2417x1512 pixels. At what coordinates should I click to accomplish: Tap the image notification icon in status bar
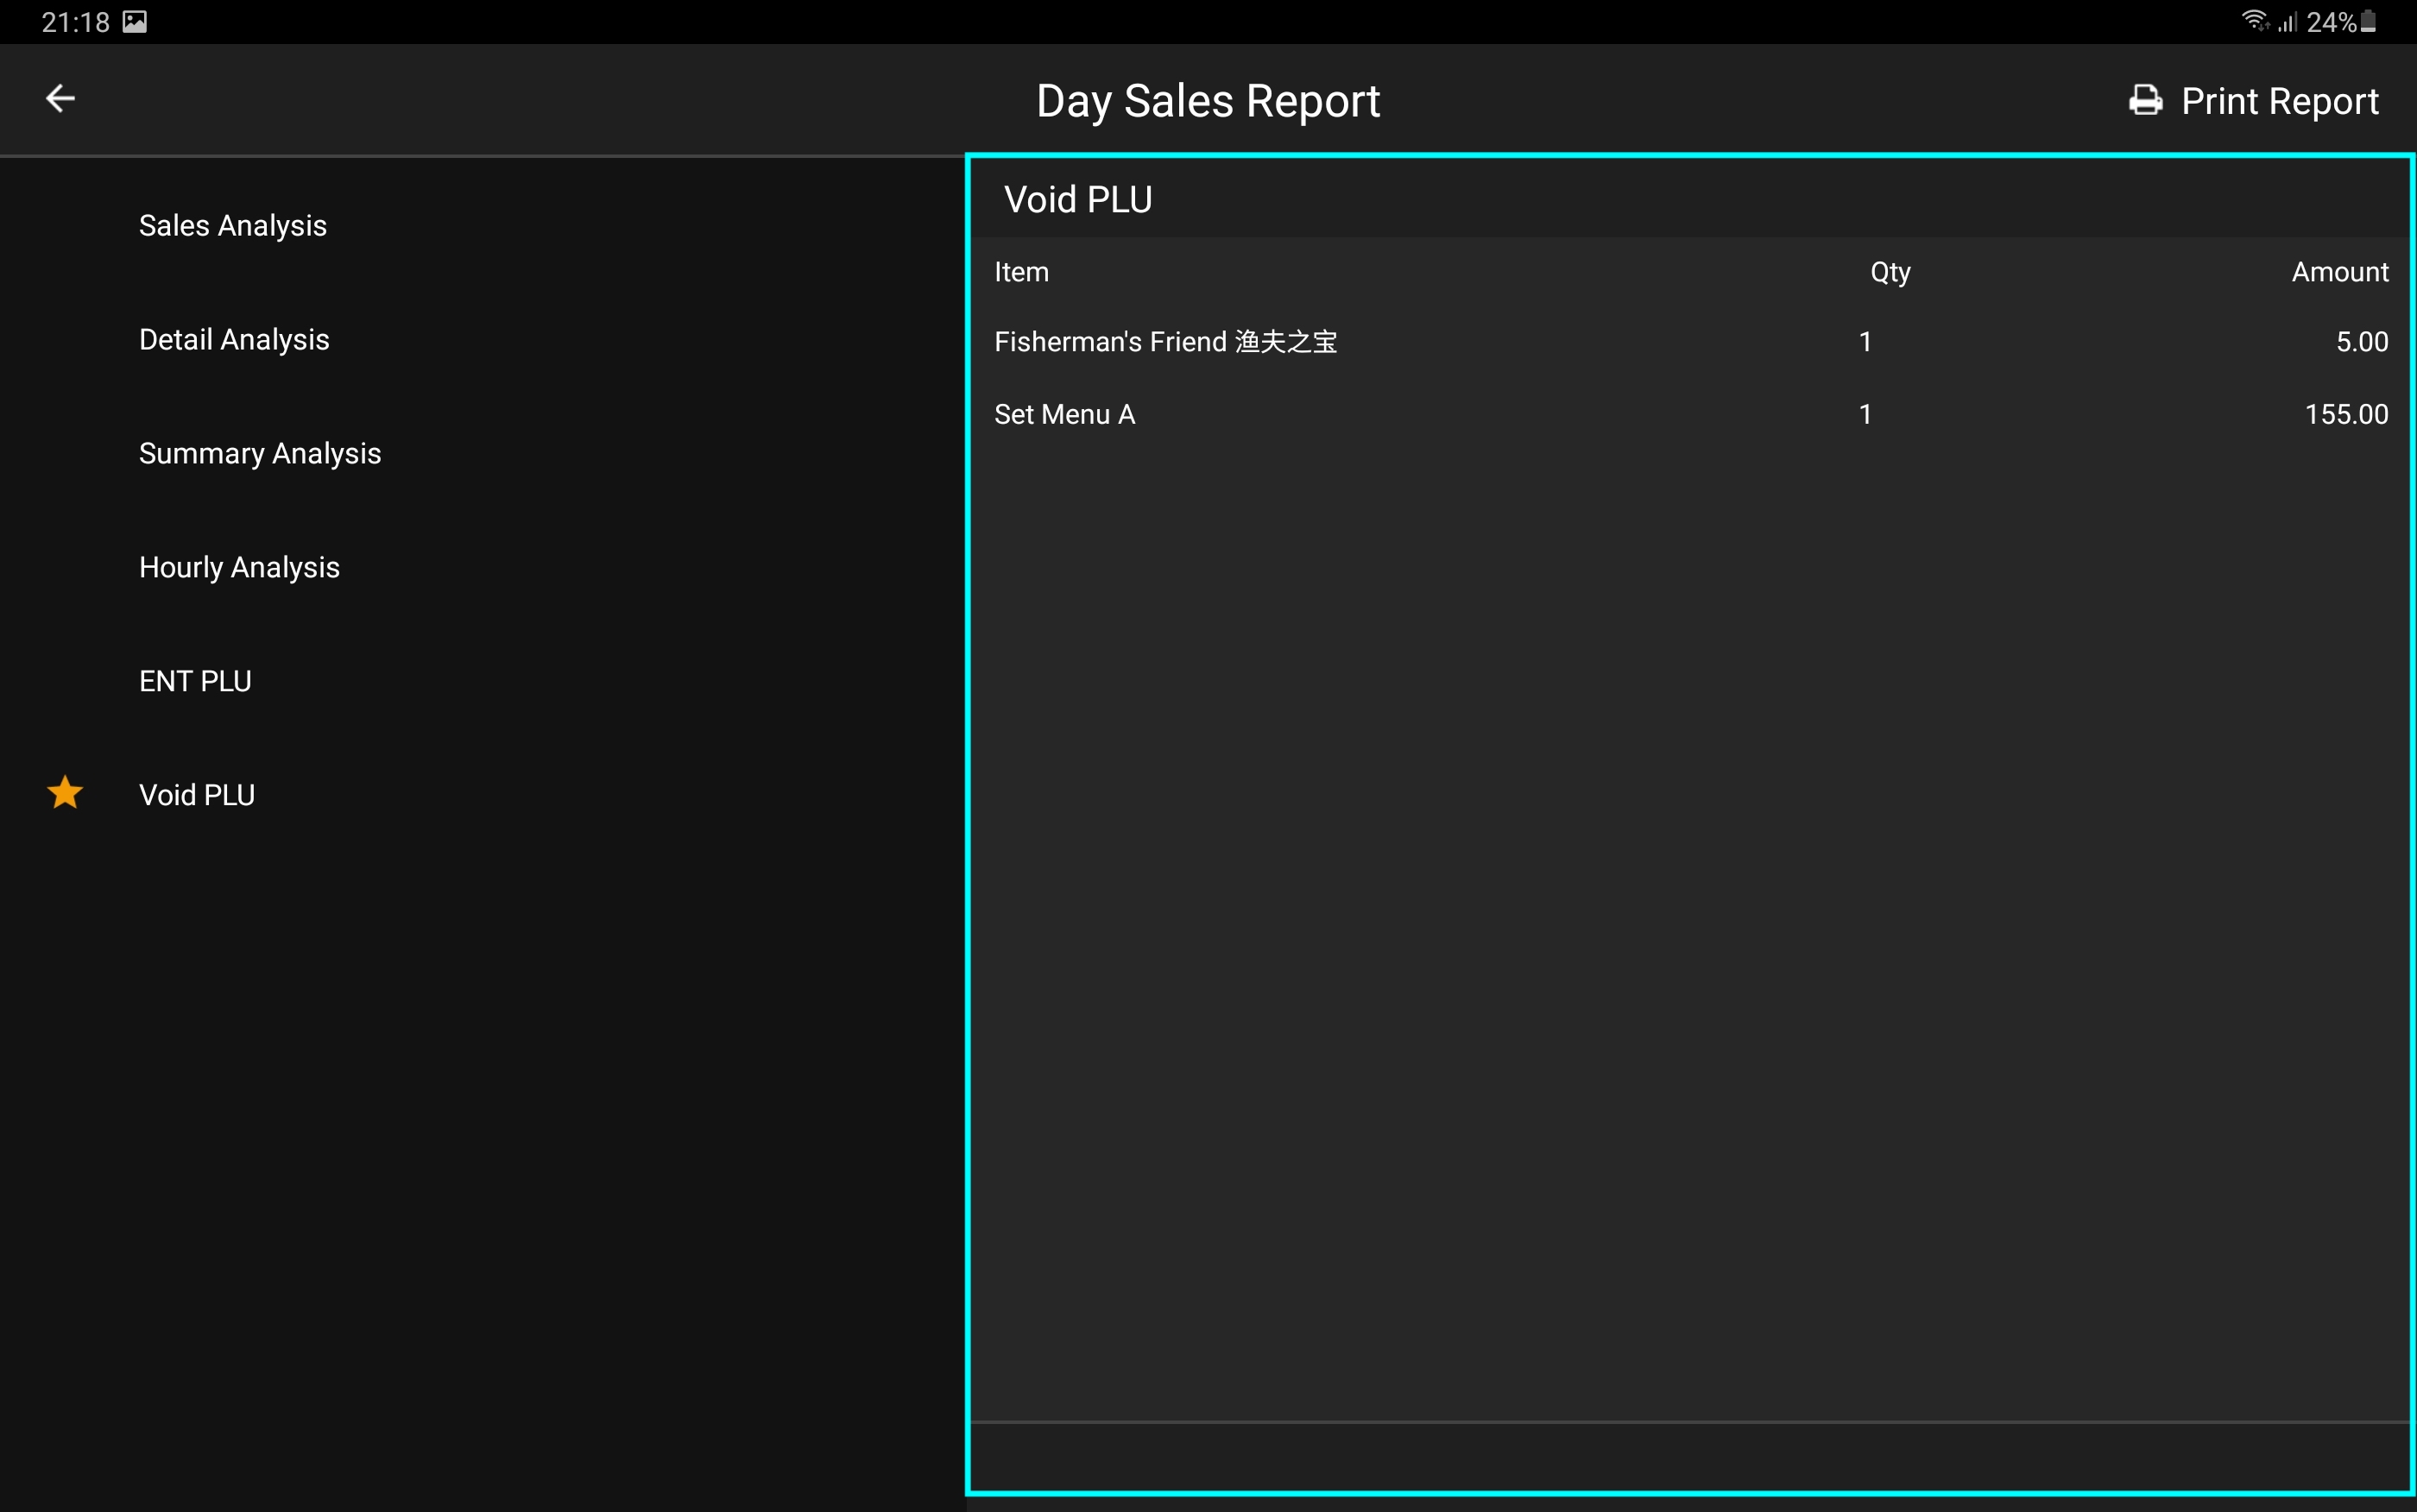pyautogui.click(x=135, y=22)
